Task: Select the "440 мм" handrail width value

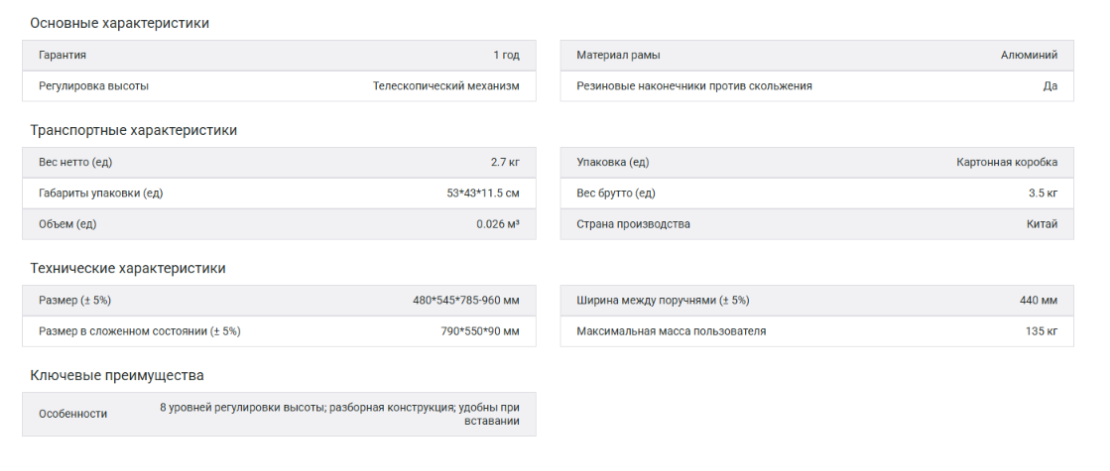Action: 1038,301
